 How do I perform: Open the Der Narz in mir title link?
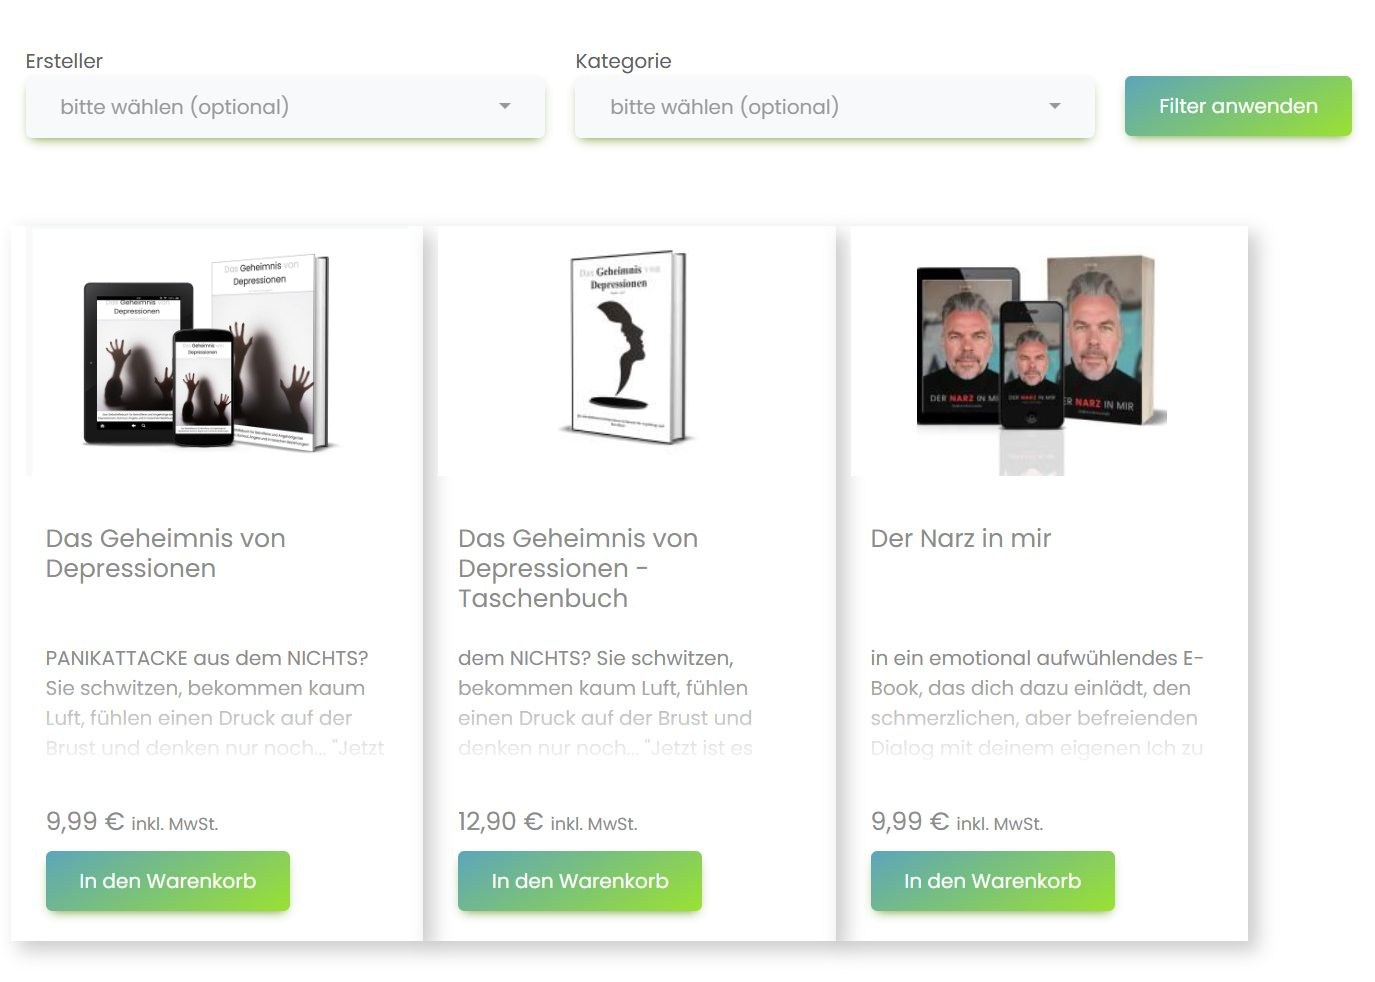click(961, 538)
